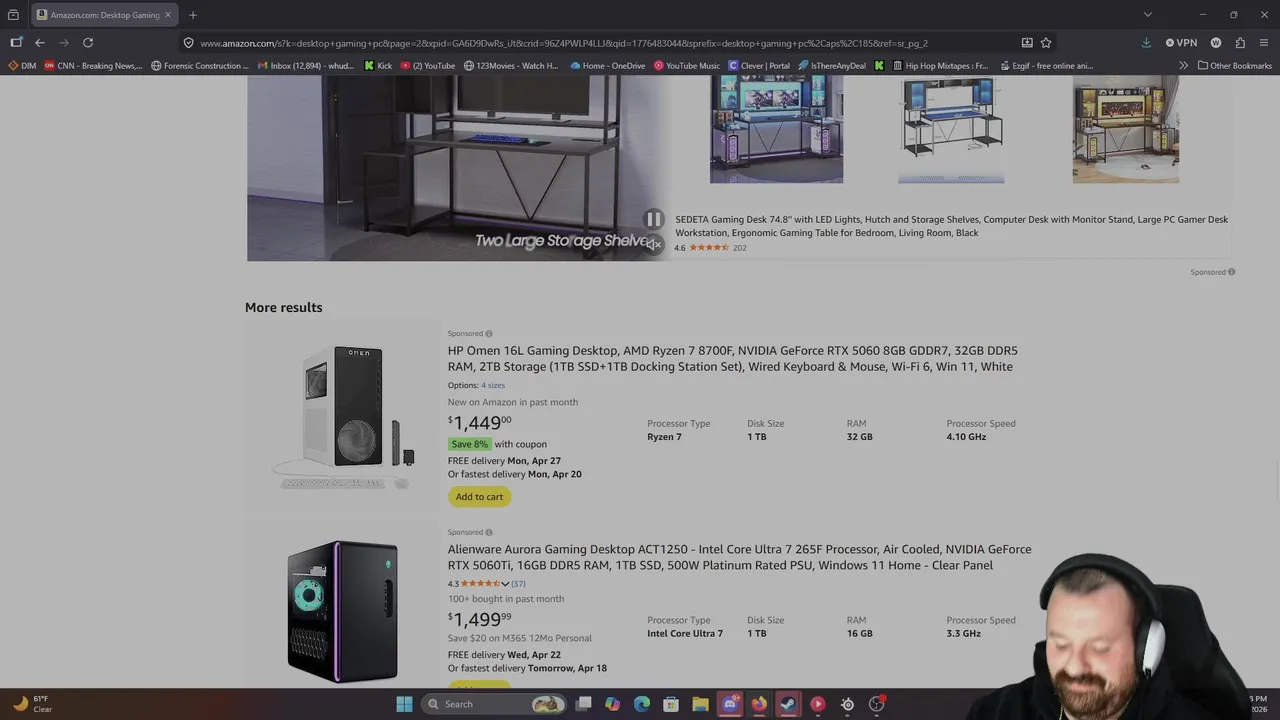Open the Alienware (37) reviews link

[518, 584]
